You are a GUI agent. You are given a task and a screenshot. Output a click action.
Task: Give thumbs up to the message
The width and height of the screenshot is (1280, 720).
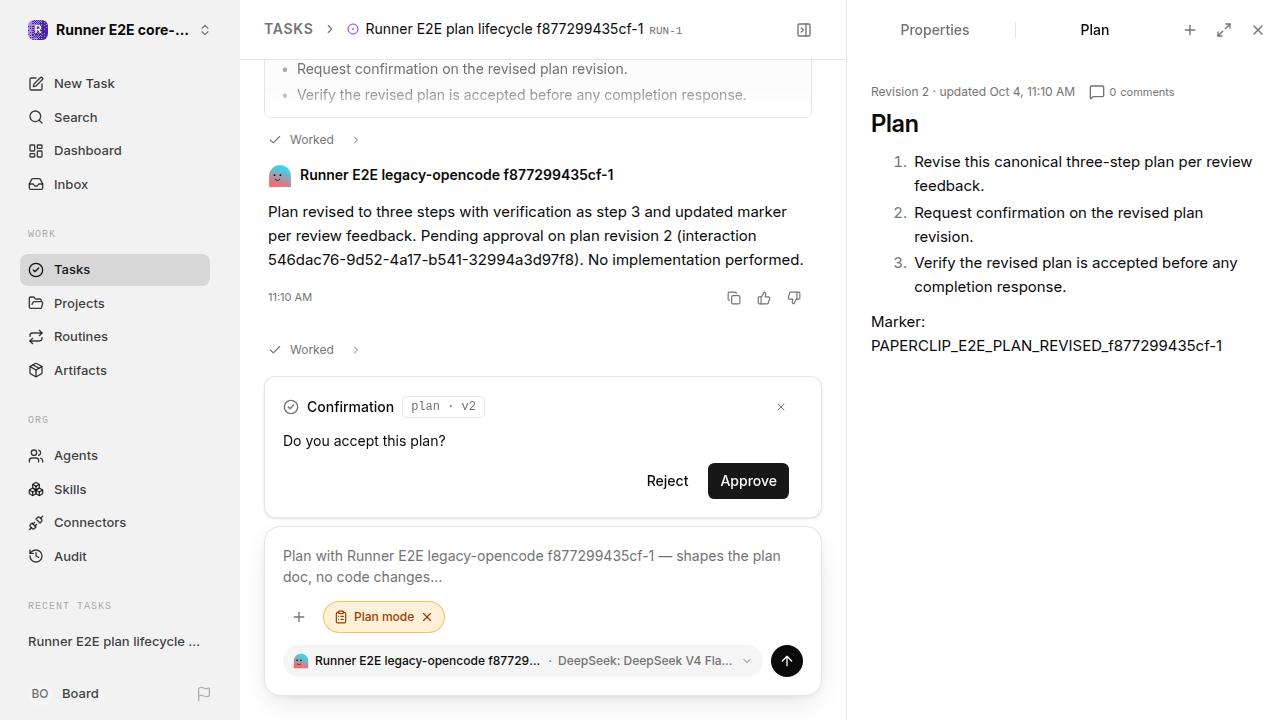tap(764, 298)
